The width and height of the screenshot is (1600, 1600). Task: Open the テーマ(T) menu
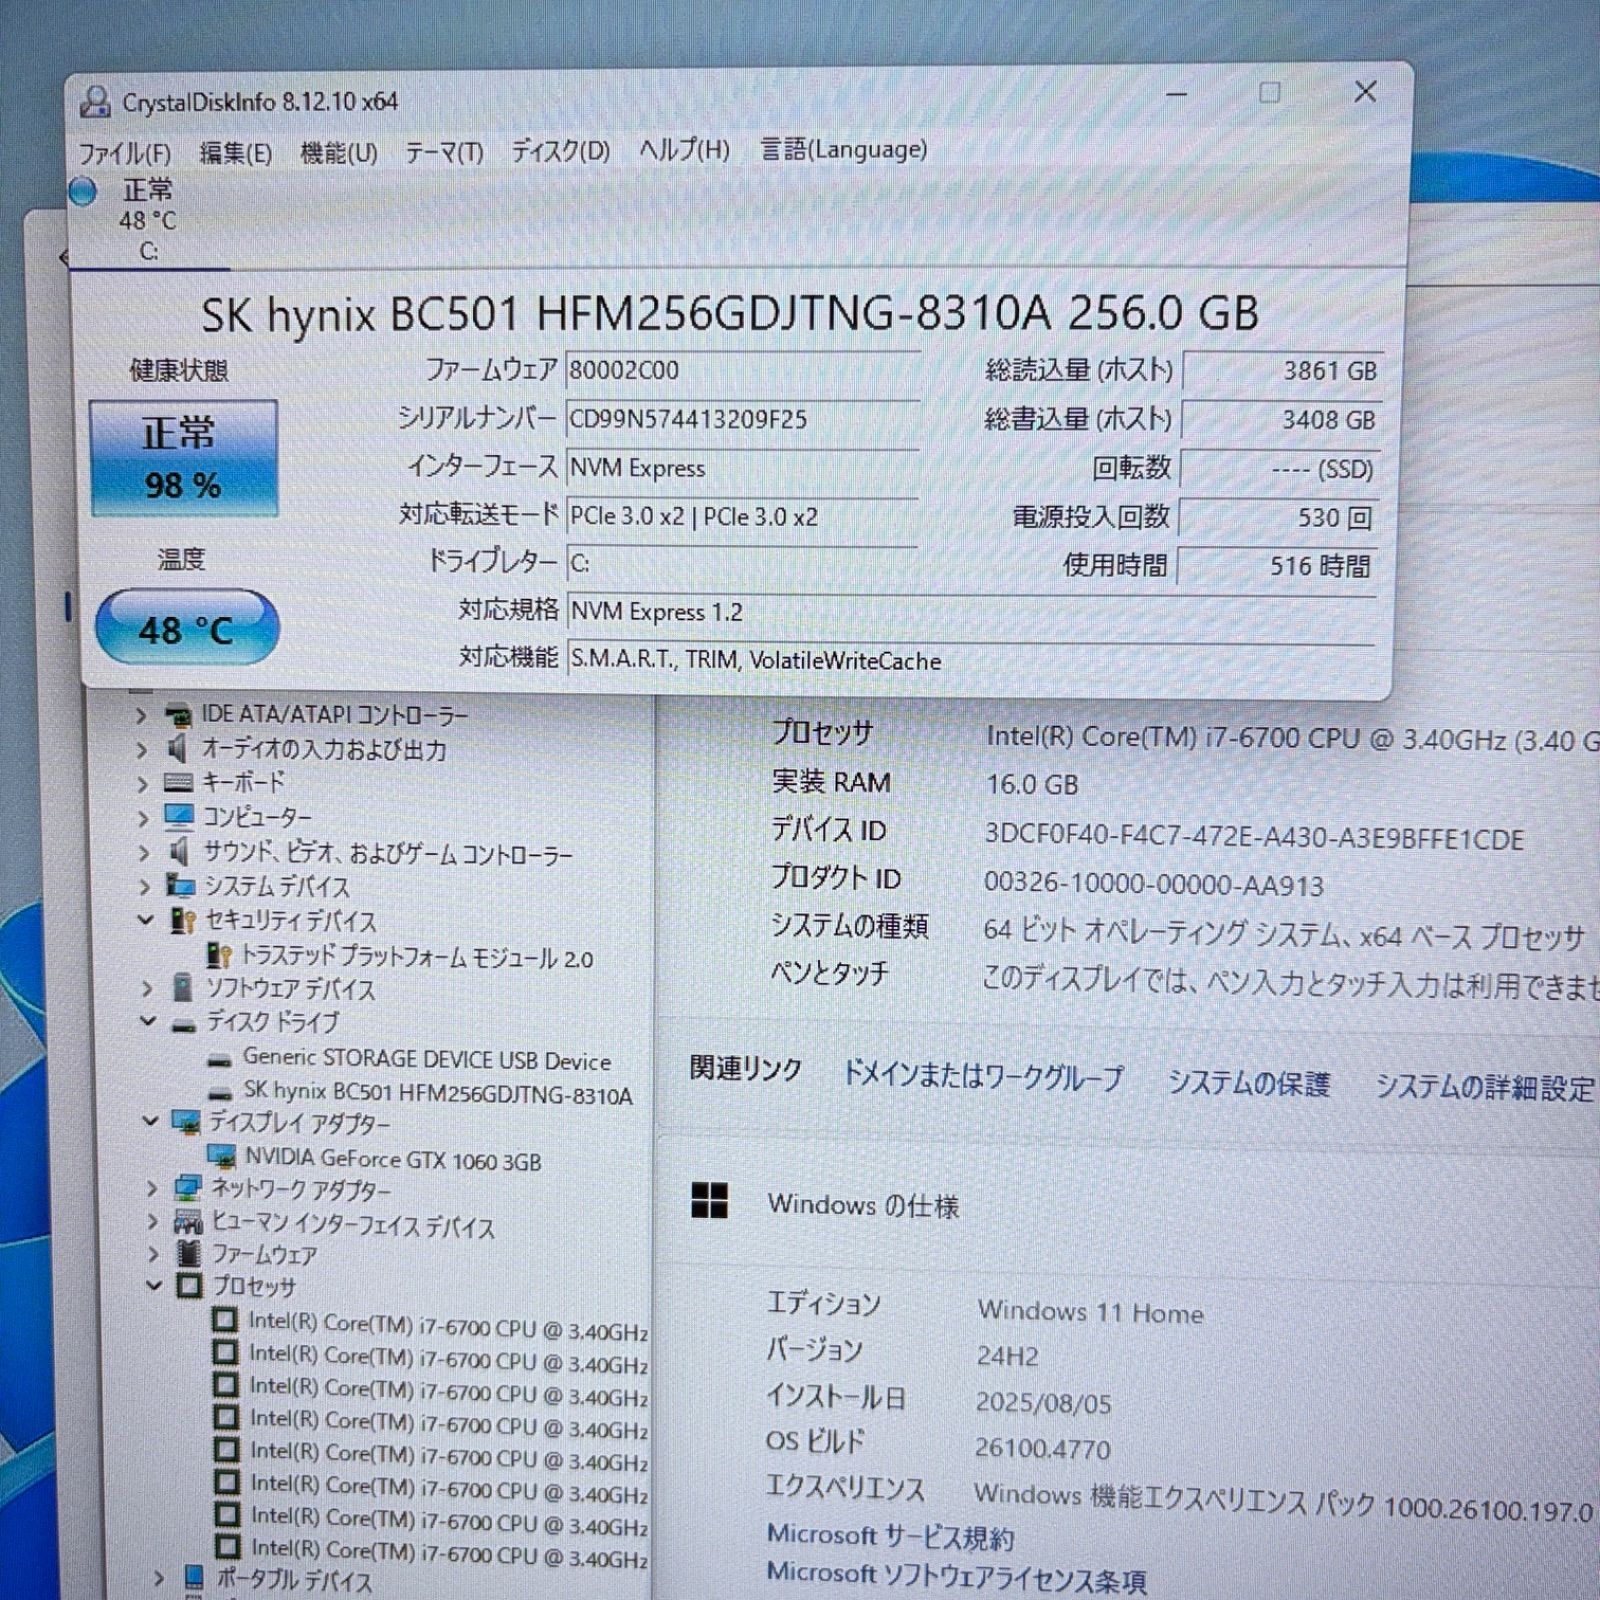tap(444, 152)
